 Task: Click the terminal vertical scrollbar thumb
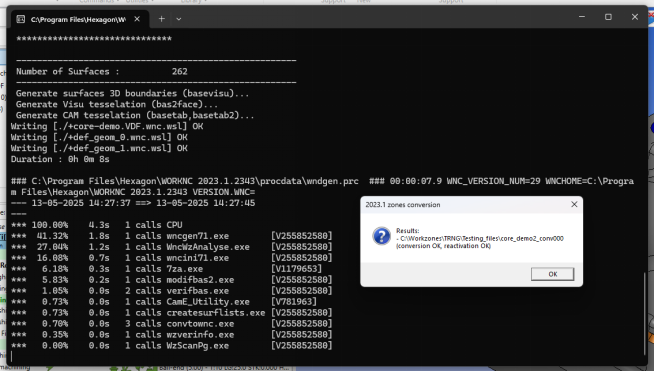(645, 314)
